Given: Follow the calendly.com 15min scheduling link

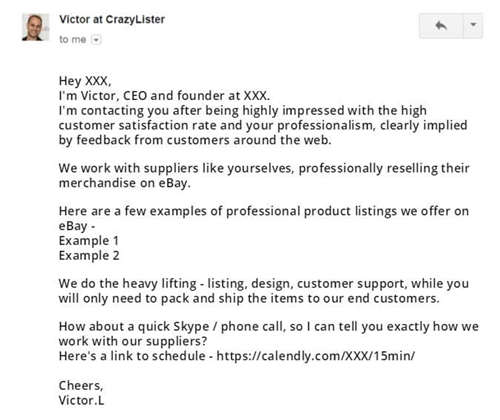Looking at the screenshot, I should pos(316,356).
